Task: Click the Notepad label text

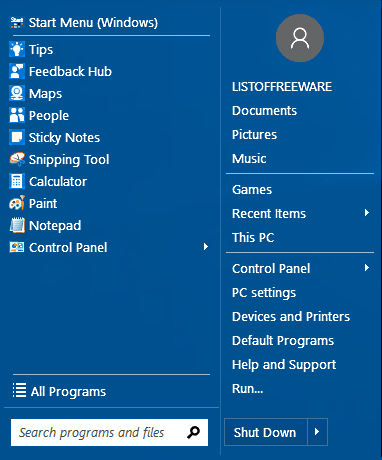Action: pos(55,226)
